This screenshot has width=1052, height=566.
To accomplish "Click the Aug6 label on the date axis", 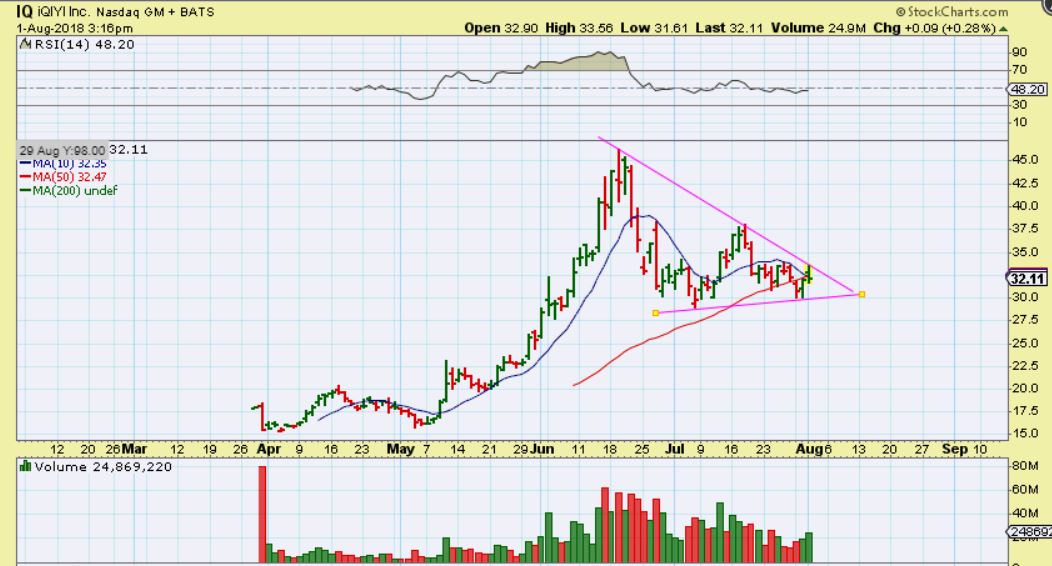I will pyautogui.click(x=813, y=449).
